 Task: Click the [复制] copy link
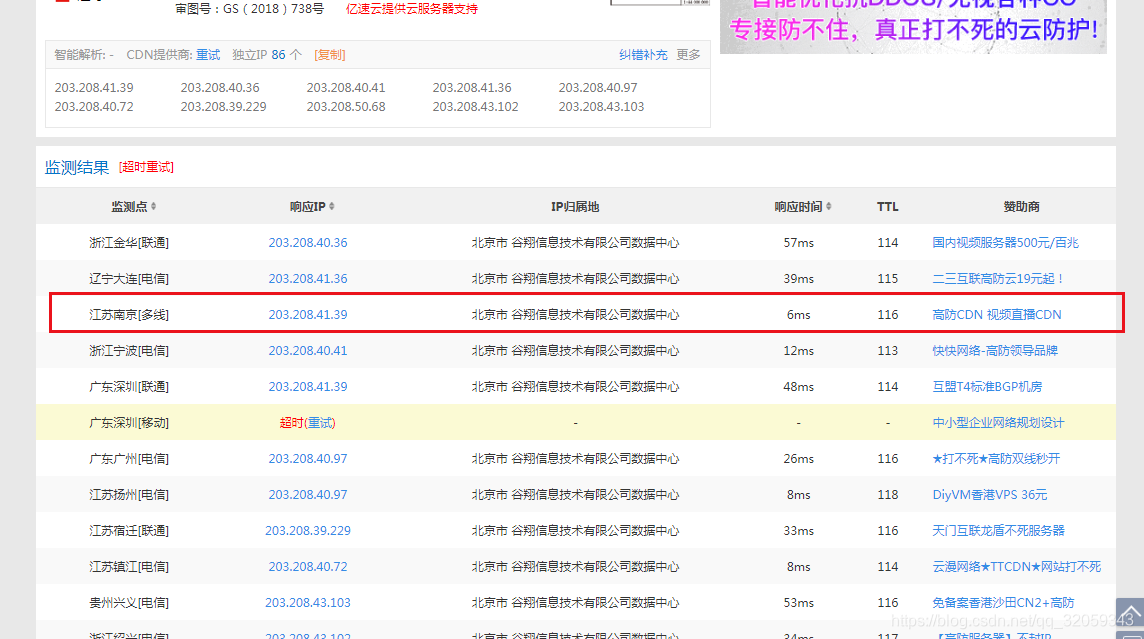330,55
